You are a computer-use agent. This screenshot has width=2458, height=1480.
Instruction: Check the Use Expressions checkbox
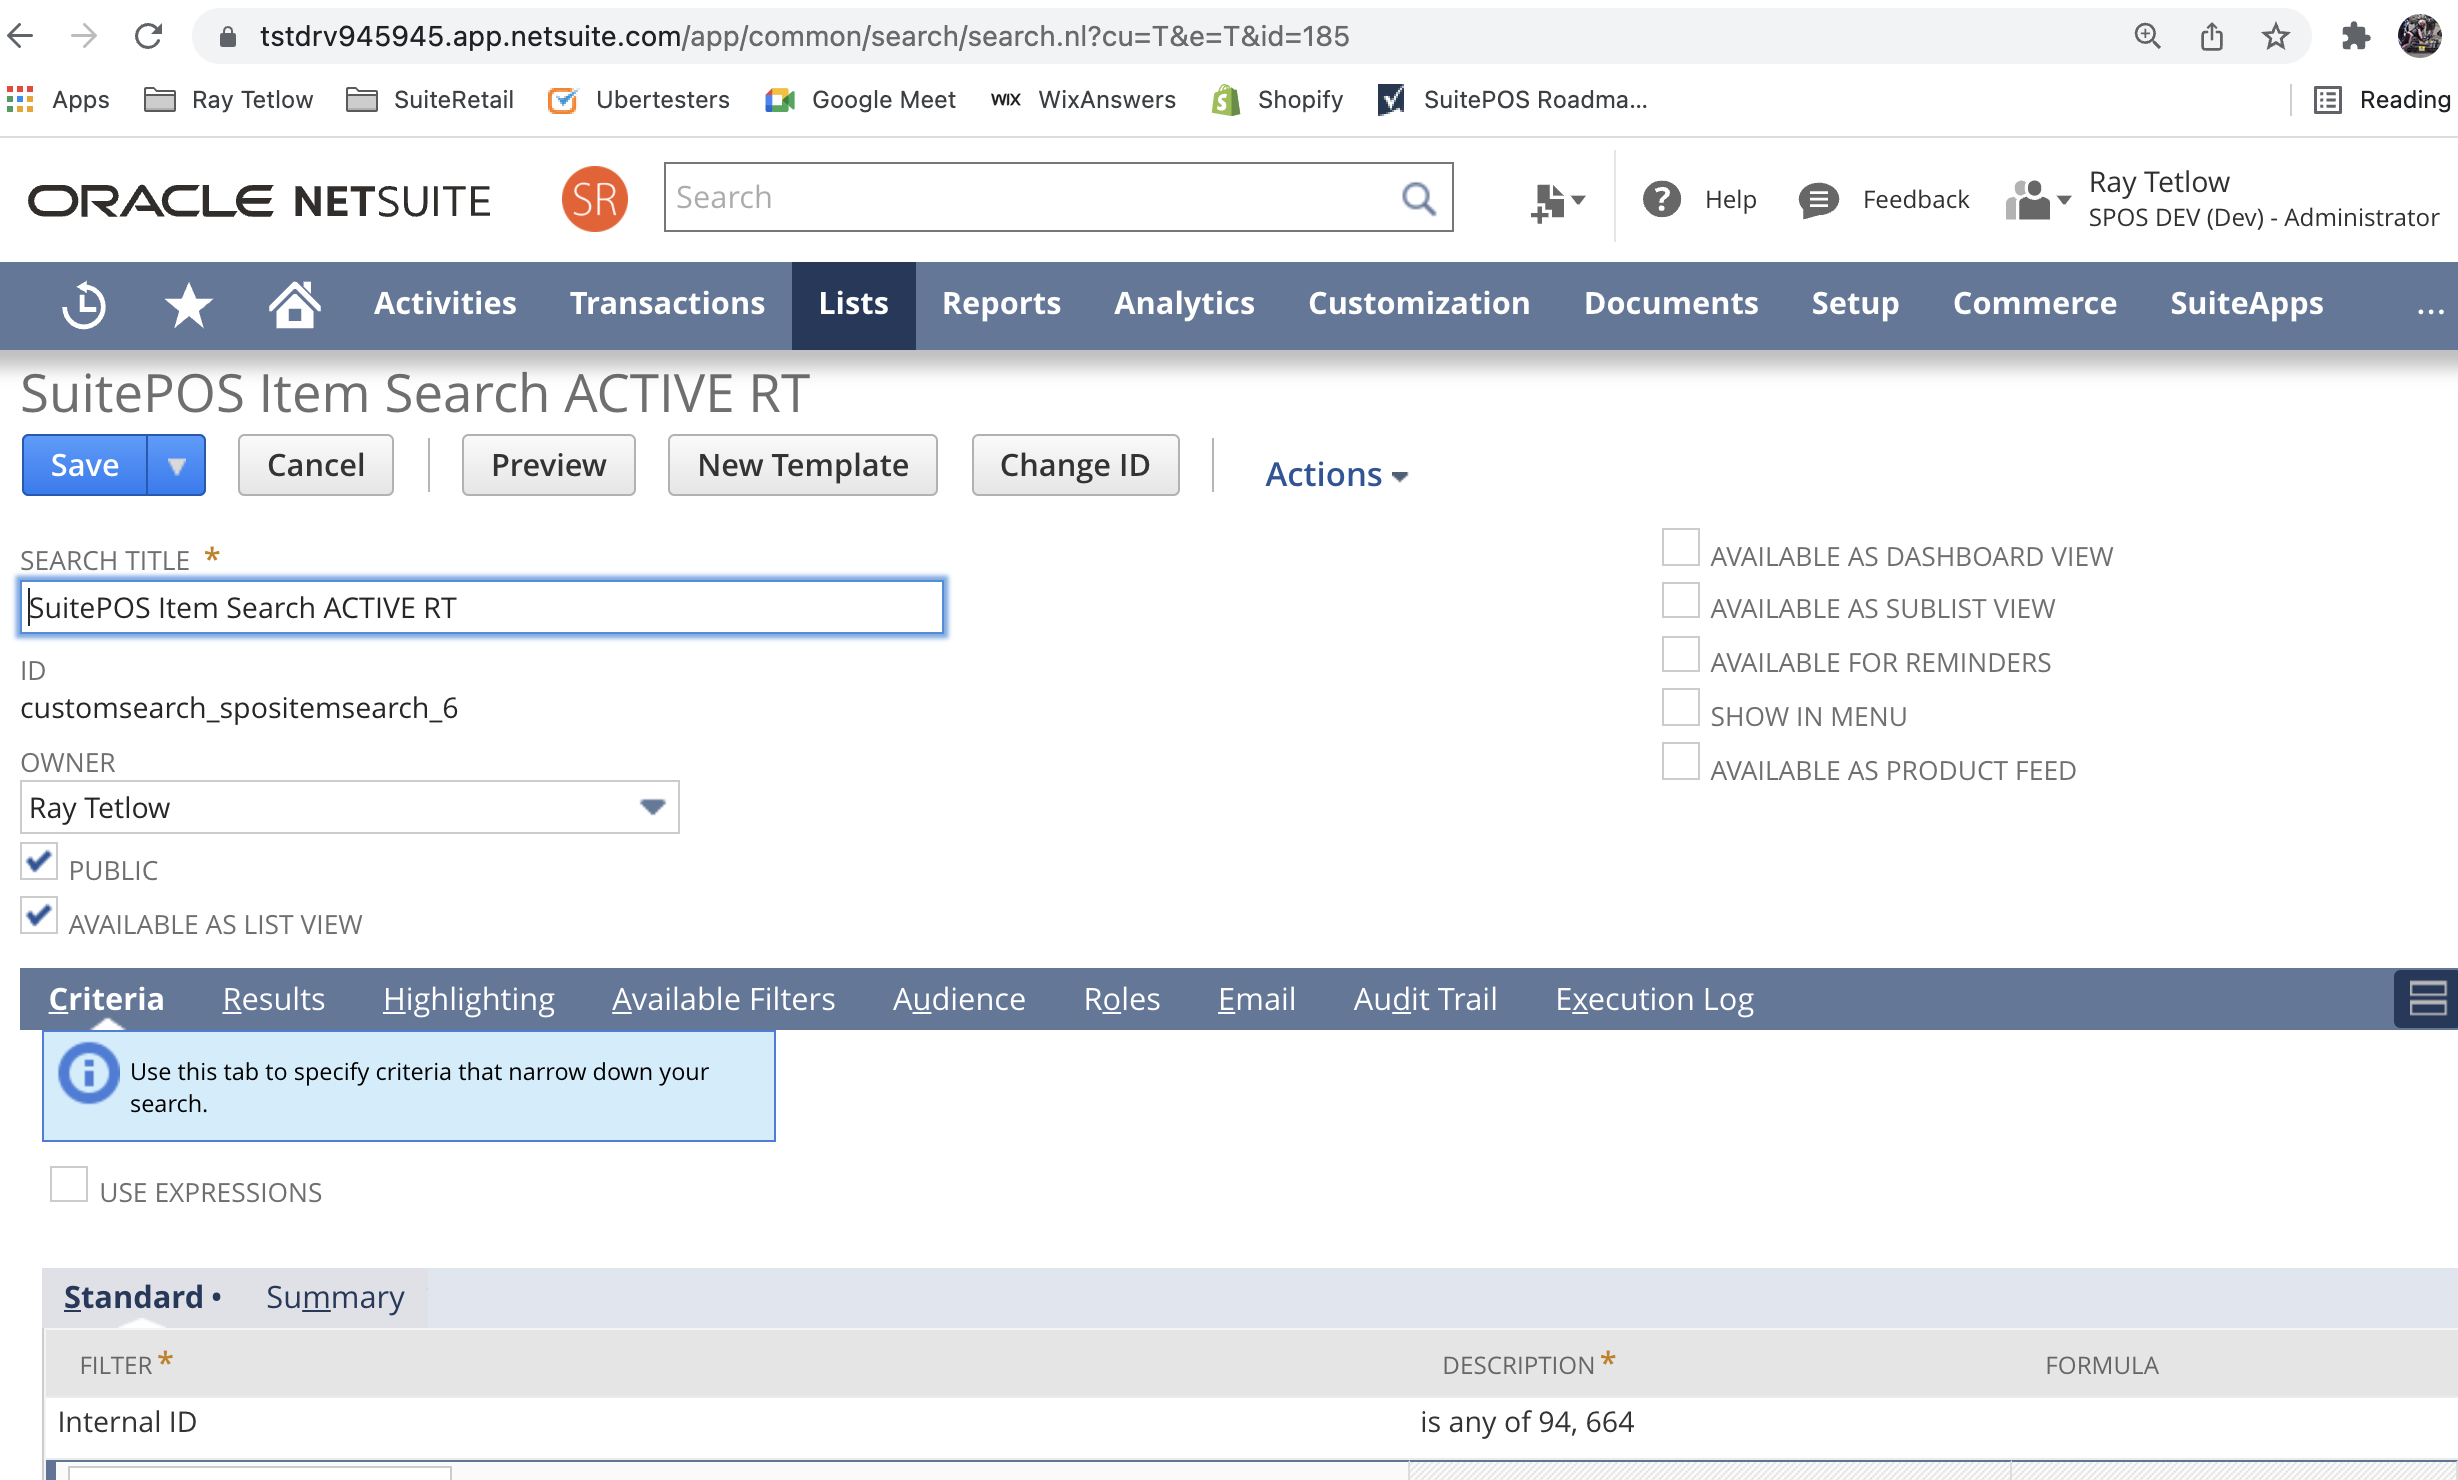click(x=69, y=1184)
